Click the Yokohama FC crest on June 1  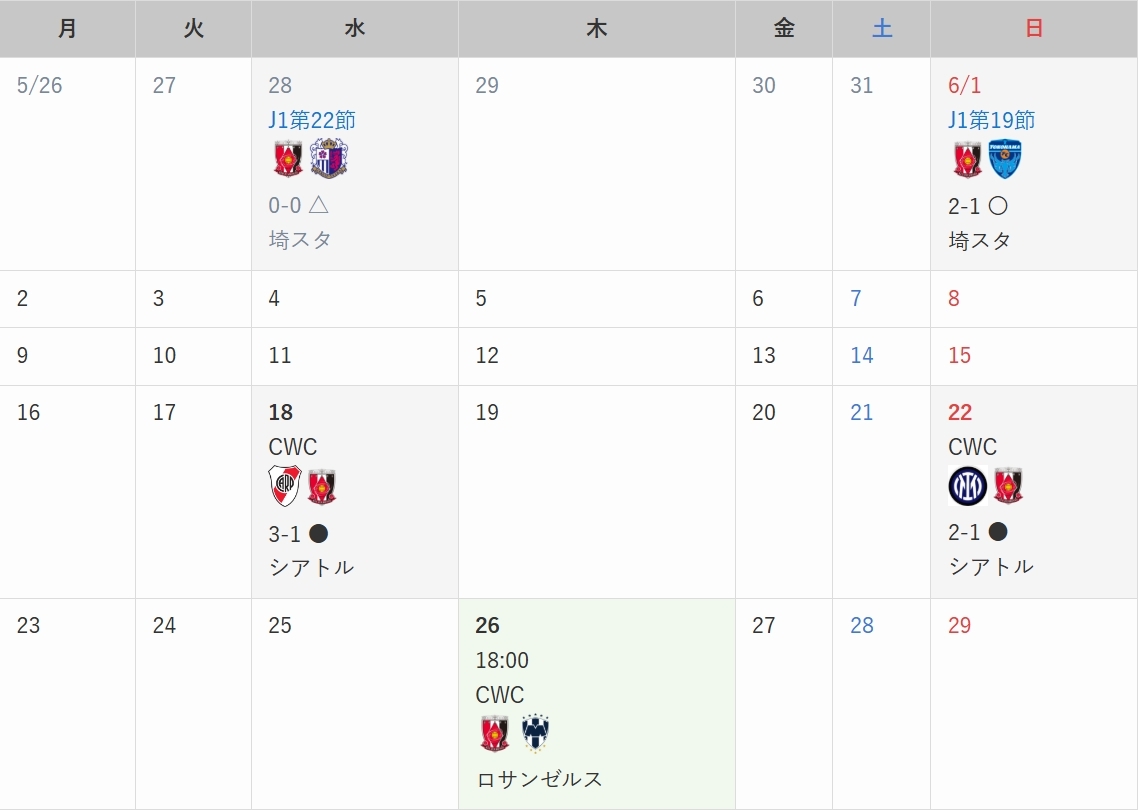coord(1005,159)
